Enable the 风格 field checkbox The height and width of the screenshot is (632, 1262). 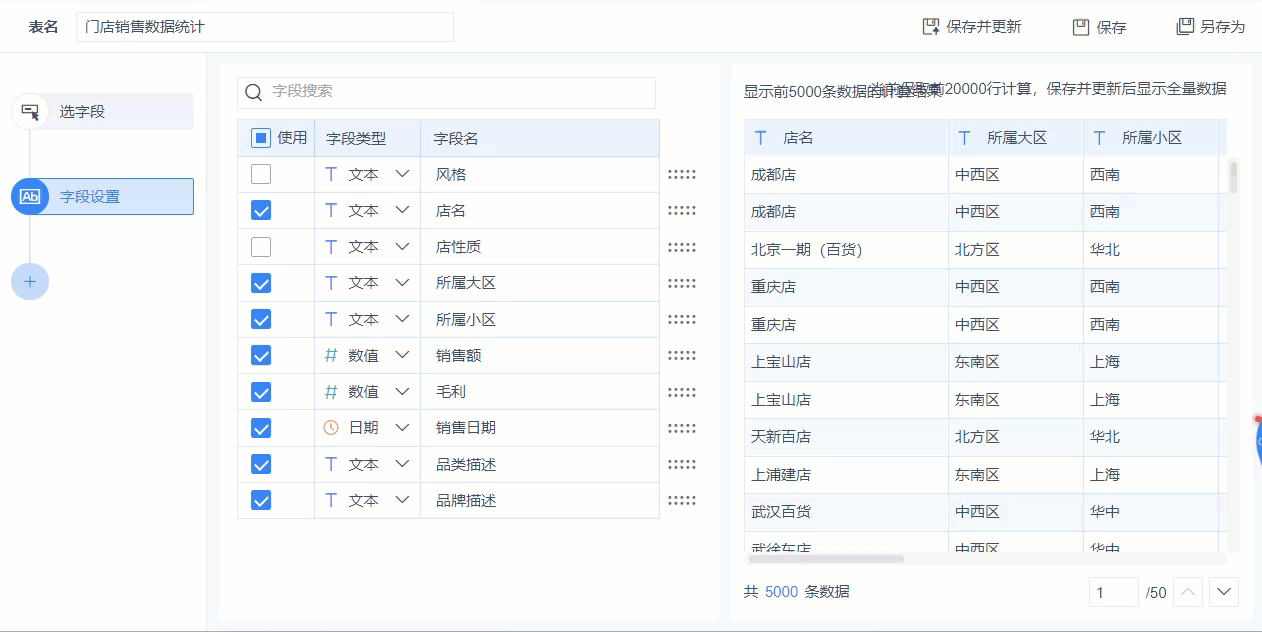[261, 174]
